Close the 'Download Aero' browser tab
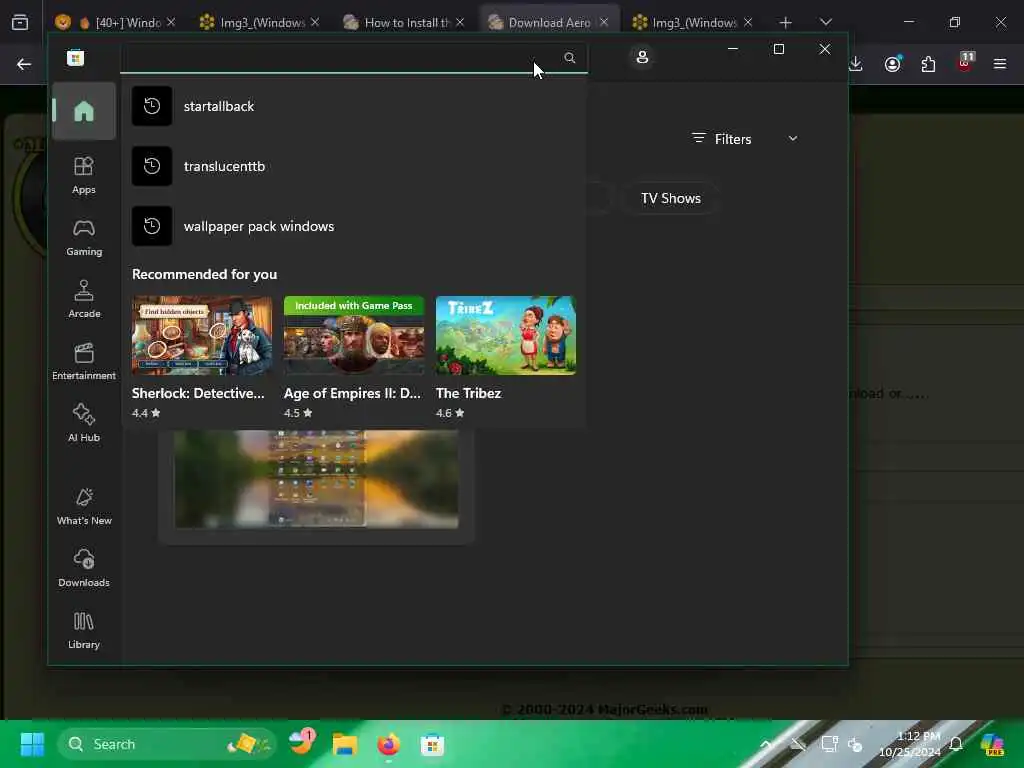1024x768 pixels. [604, 22]
